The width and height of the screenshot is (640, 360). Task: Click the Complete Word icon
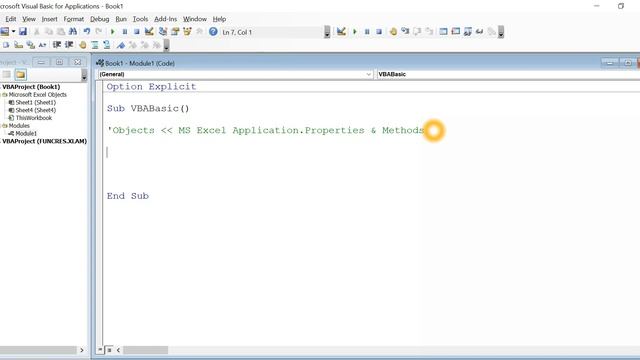point(42,45)
